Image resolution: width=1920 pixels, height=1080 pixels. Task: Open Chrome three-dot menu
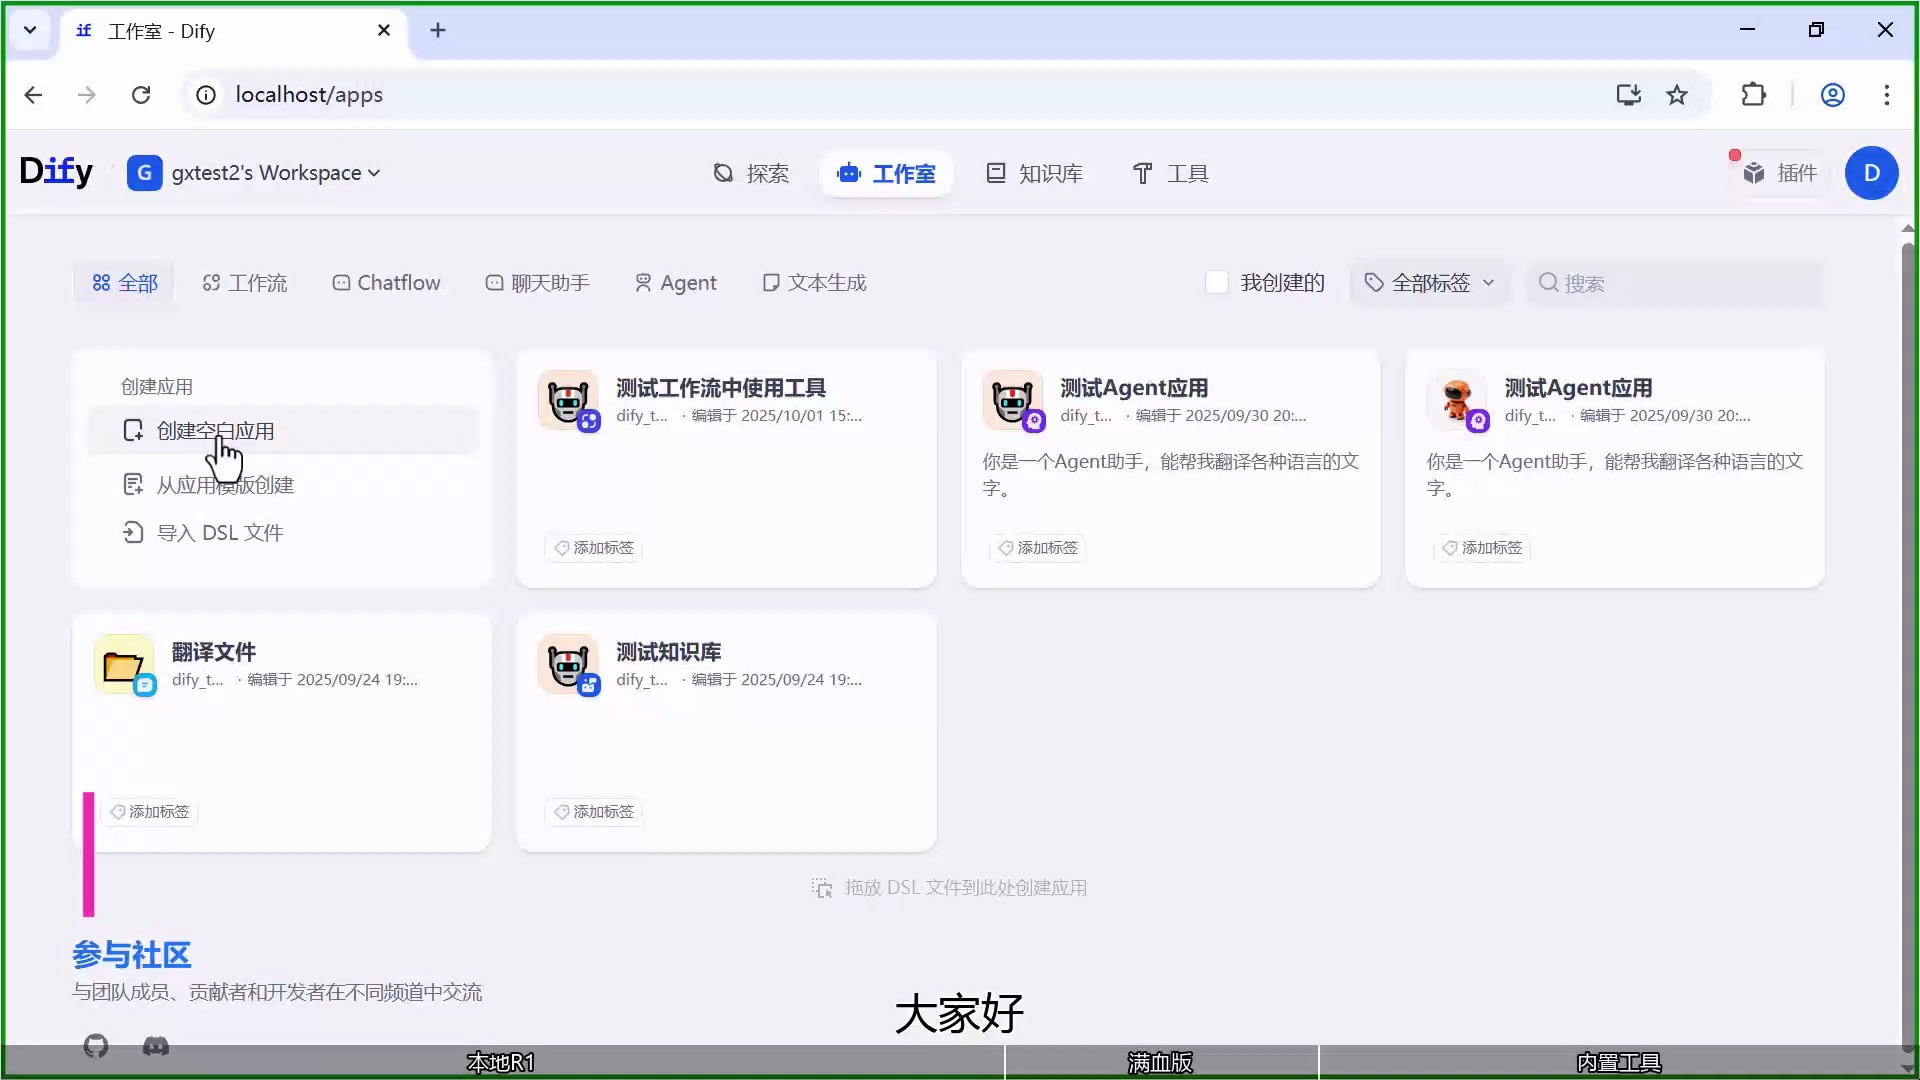click(x=1887, y=95)
